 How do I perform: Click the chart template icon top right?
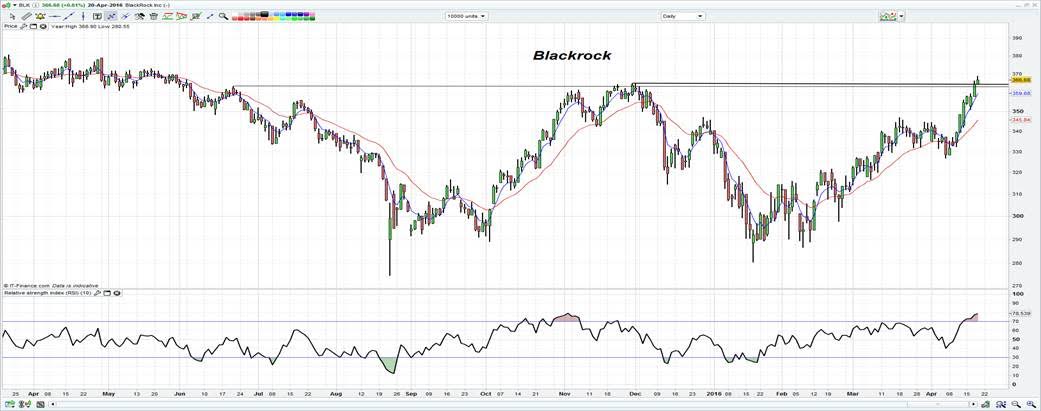[x=888, y=16]
